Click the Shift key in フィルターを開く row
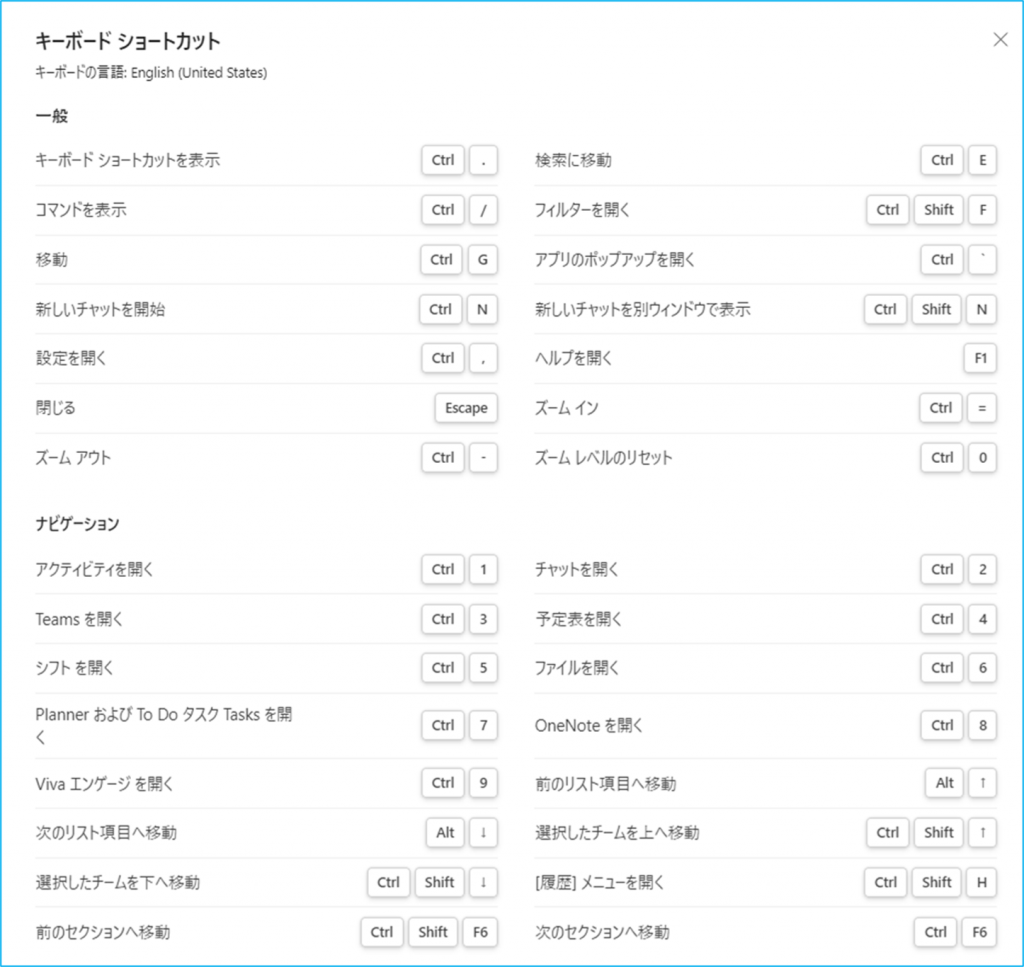1024x967 pixels. click(x=939, y=210)
